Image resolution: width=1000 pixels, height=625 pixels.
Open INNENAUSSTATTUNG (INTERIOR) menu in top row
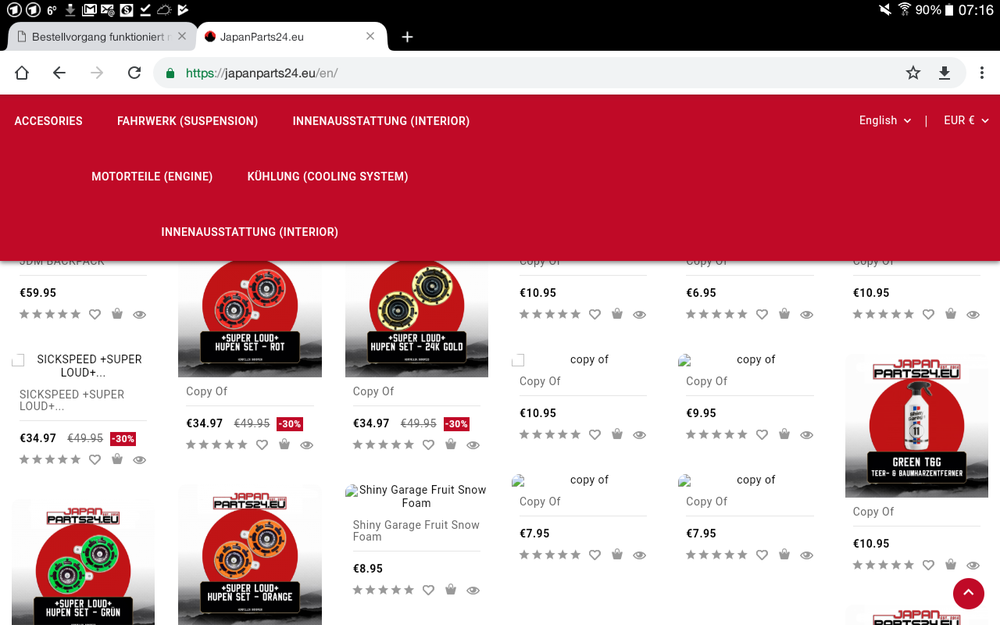(x=381, y=121)
